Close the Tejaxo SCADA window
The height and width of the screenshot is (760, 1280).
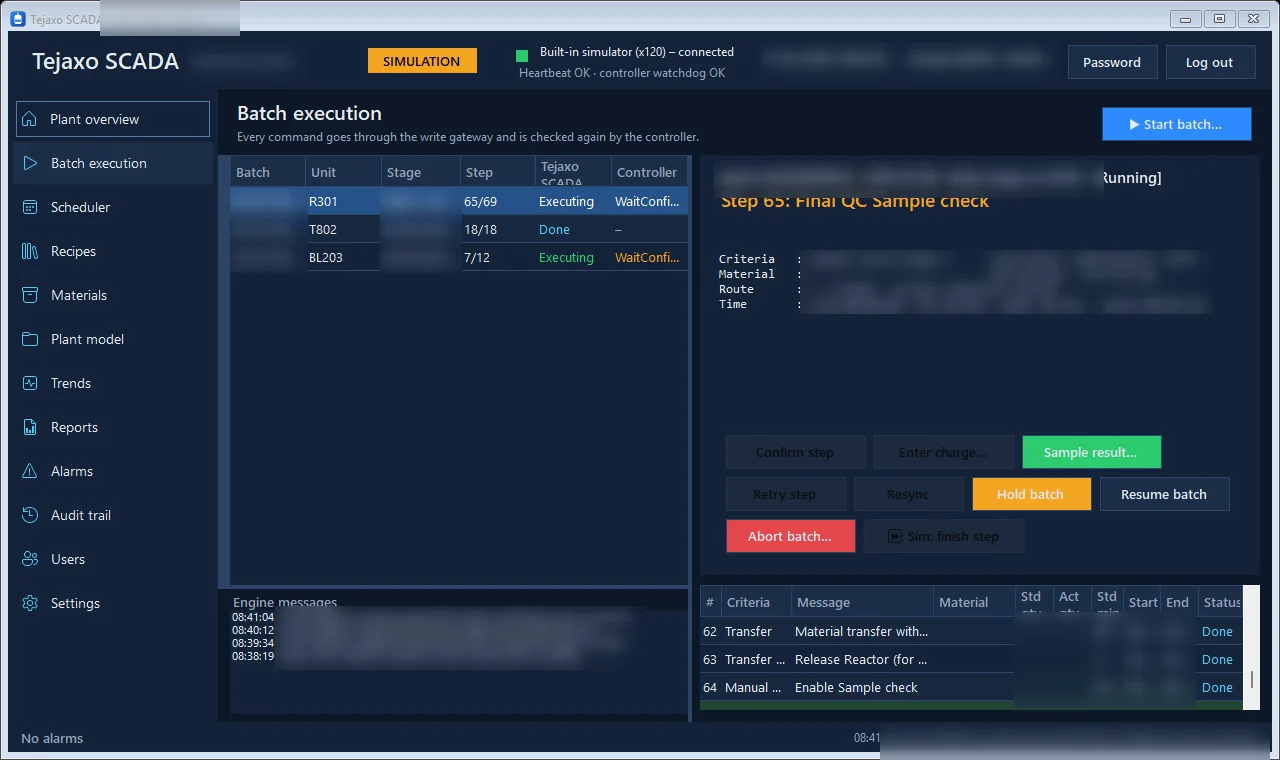click(x=1252, y=18)
